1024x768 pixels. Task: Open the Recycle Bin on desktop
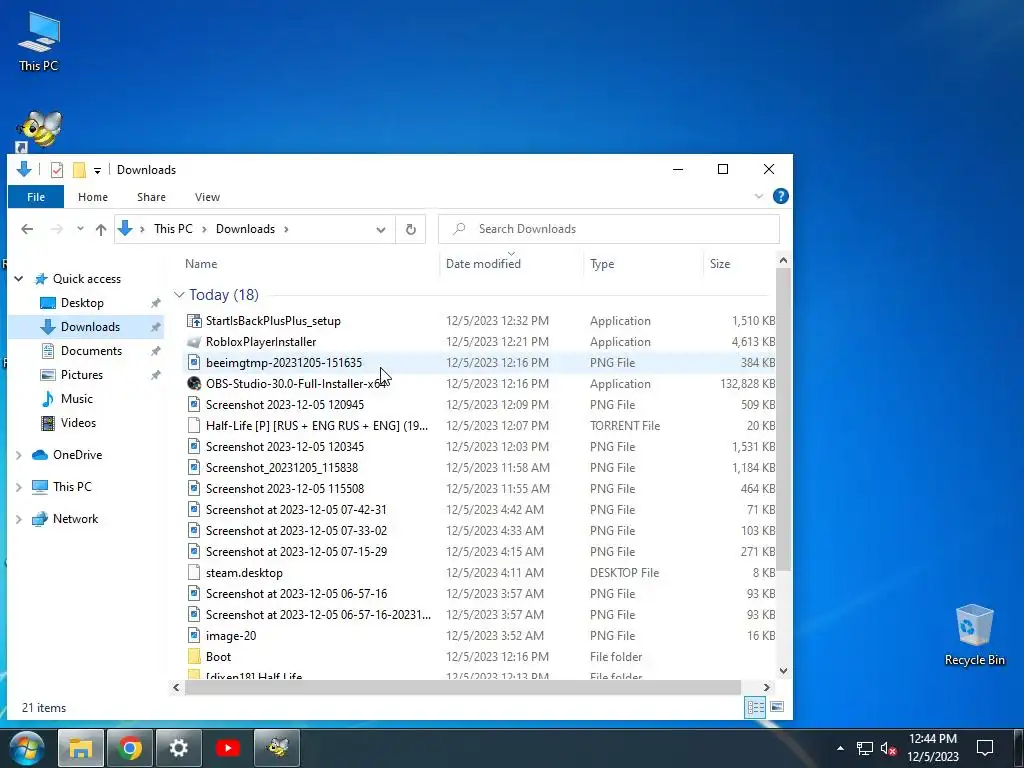coord(974,635)
